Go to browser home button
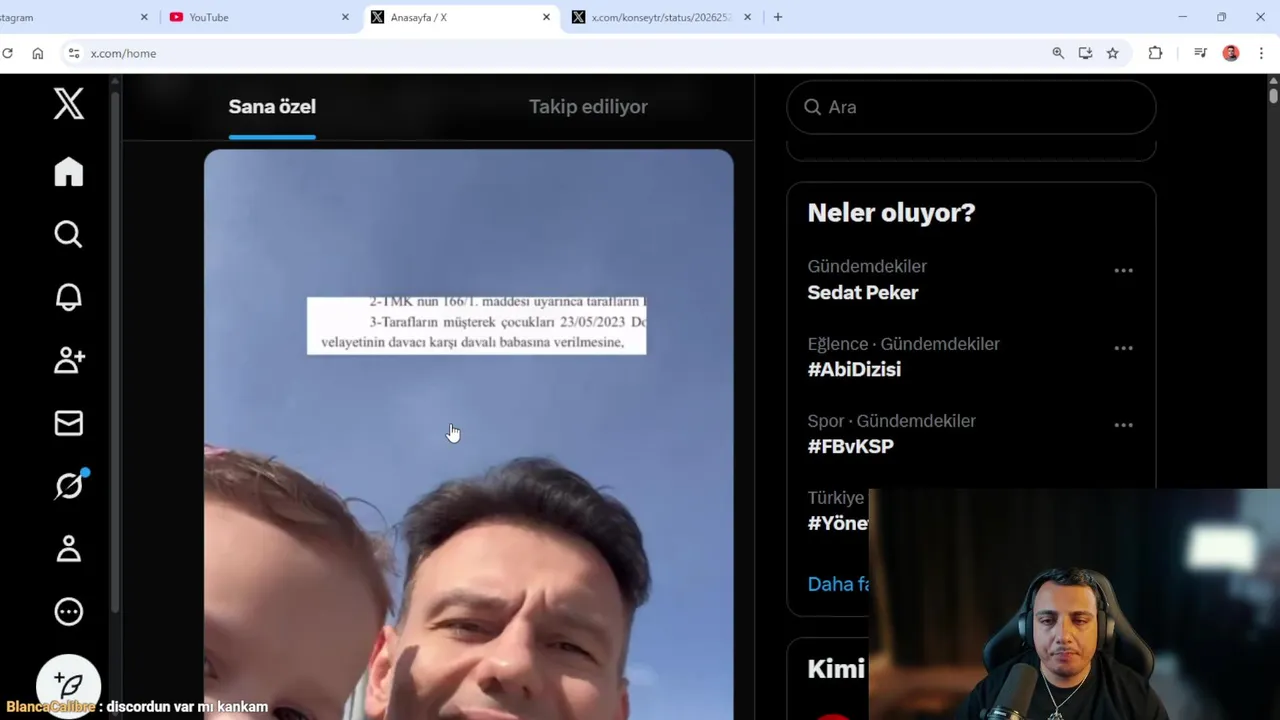This screenshot has width=1280, height=720. pyautogui.click(x=38, y=53)
